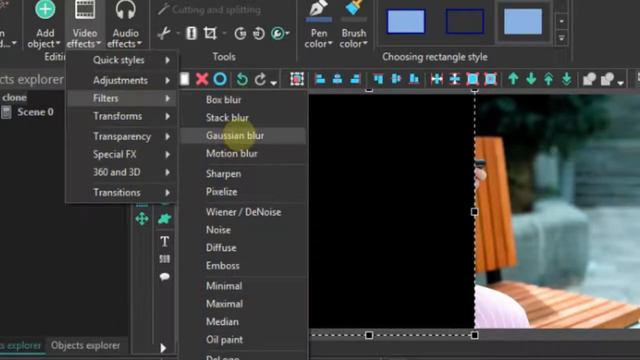Click the Undo arrow icon
640x360 pixels.
tap(242, 79)
